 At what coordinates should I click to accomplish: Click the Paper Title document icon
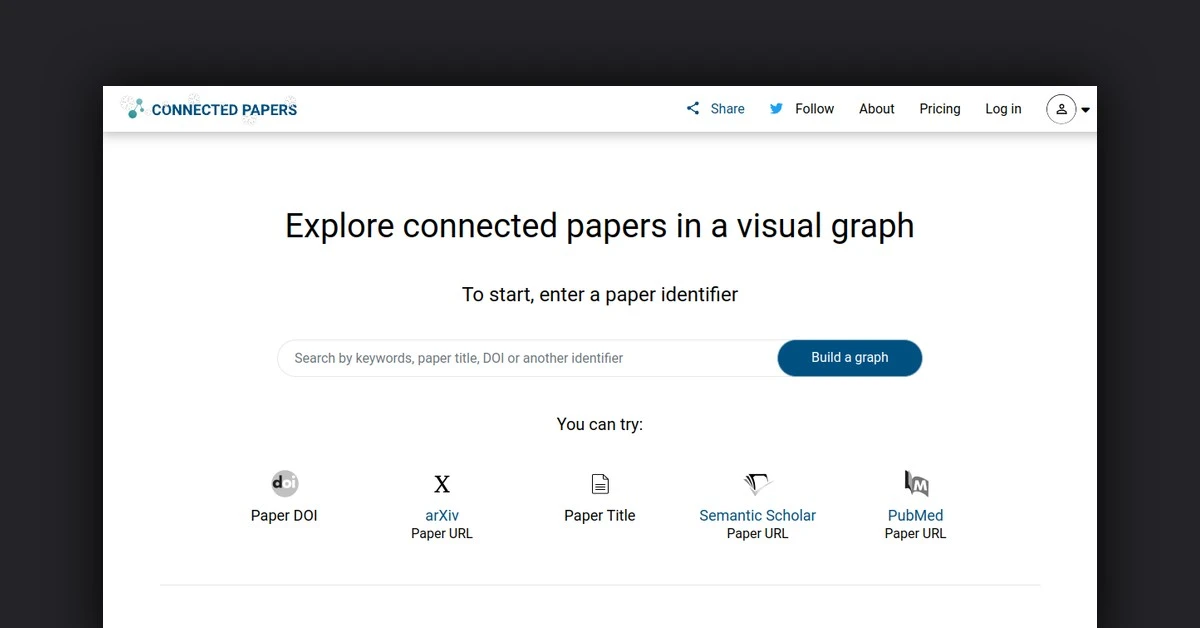(600, 483)
